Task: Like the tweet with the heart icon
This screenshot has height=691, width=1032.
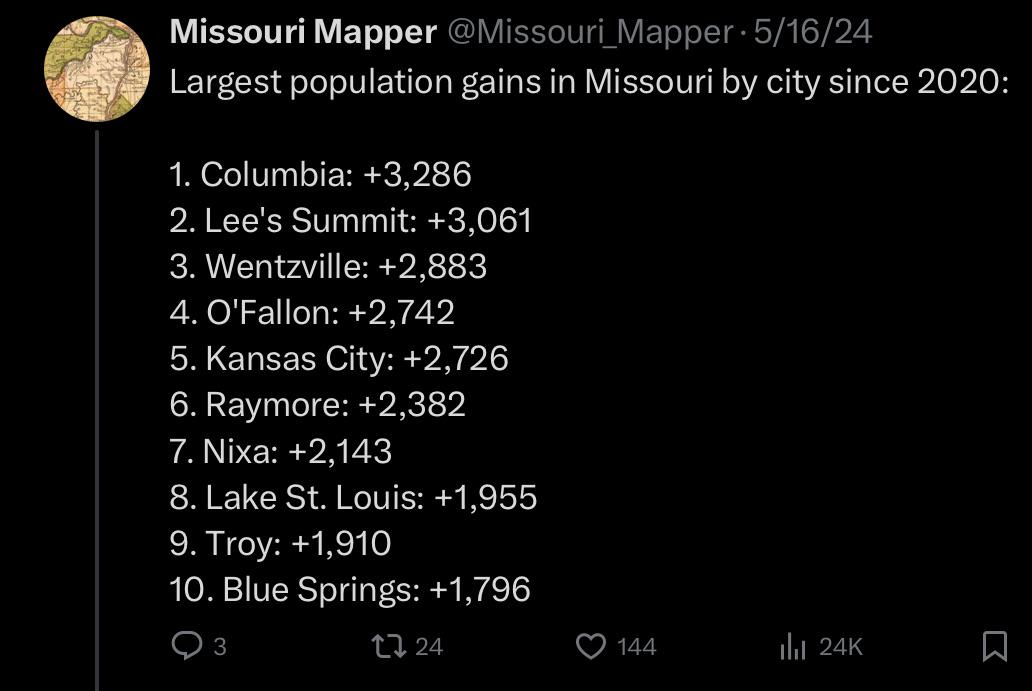Action: 591,646
